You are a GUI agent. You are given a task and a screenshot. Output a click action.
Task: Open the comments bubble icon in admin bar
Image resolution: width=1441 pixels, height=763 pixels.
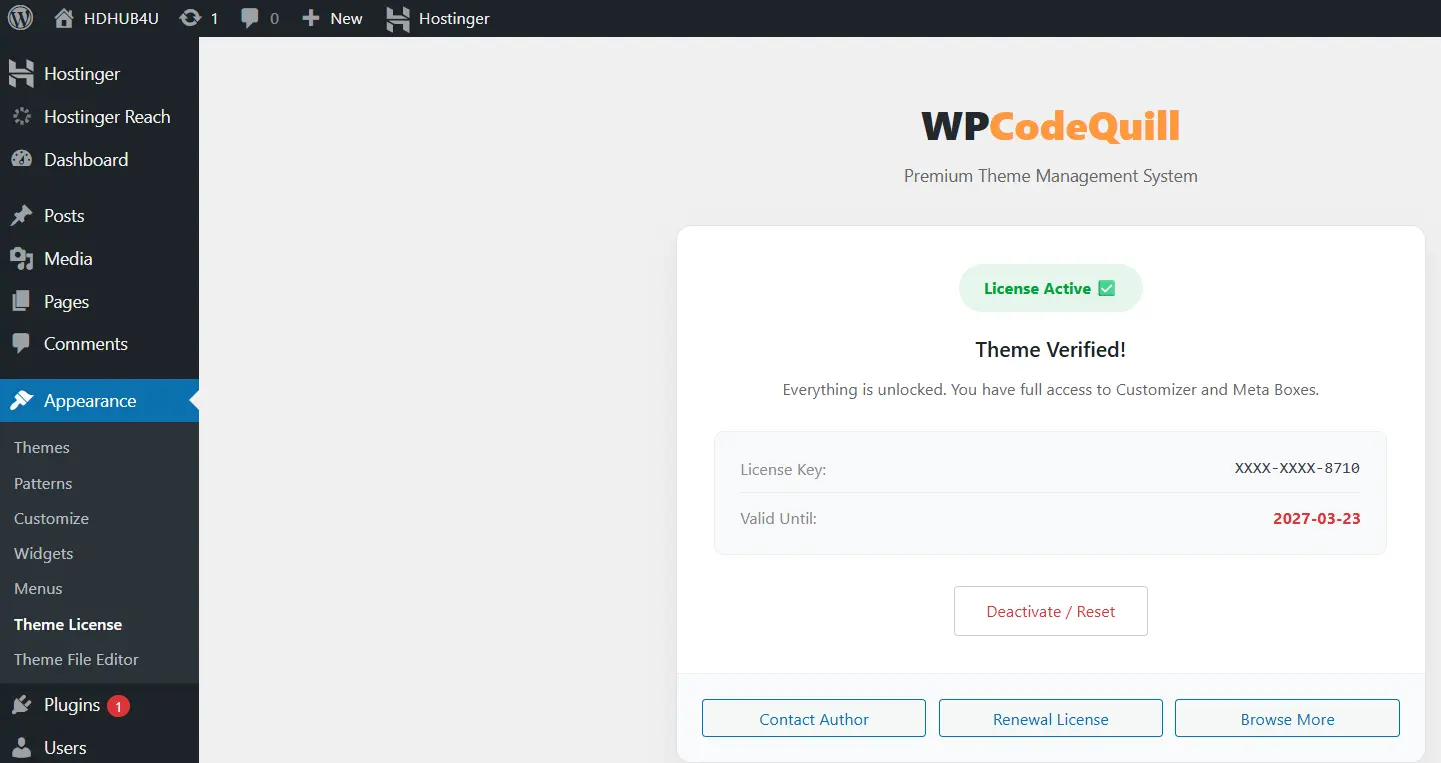pos(250,18)
